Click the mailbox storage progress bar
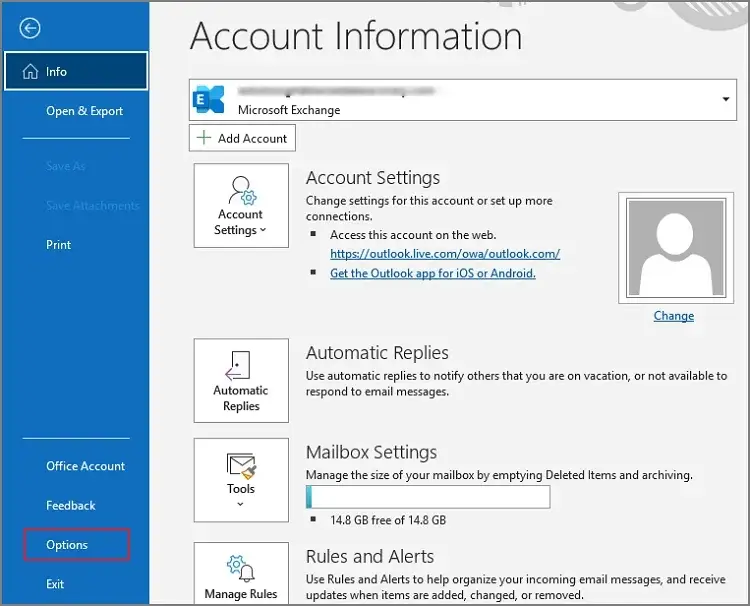Viewport: 750px width, 606px height. coord(428,497)
